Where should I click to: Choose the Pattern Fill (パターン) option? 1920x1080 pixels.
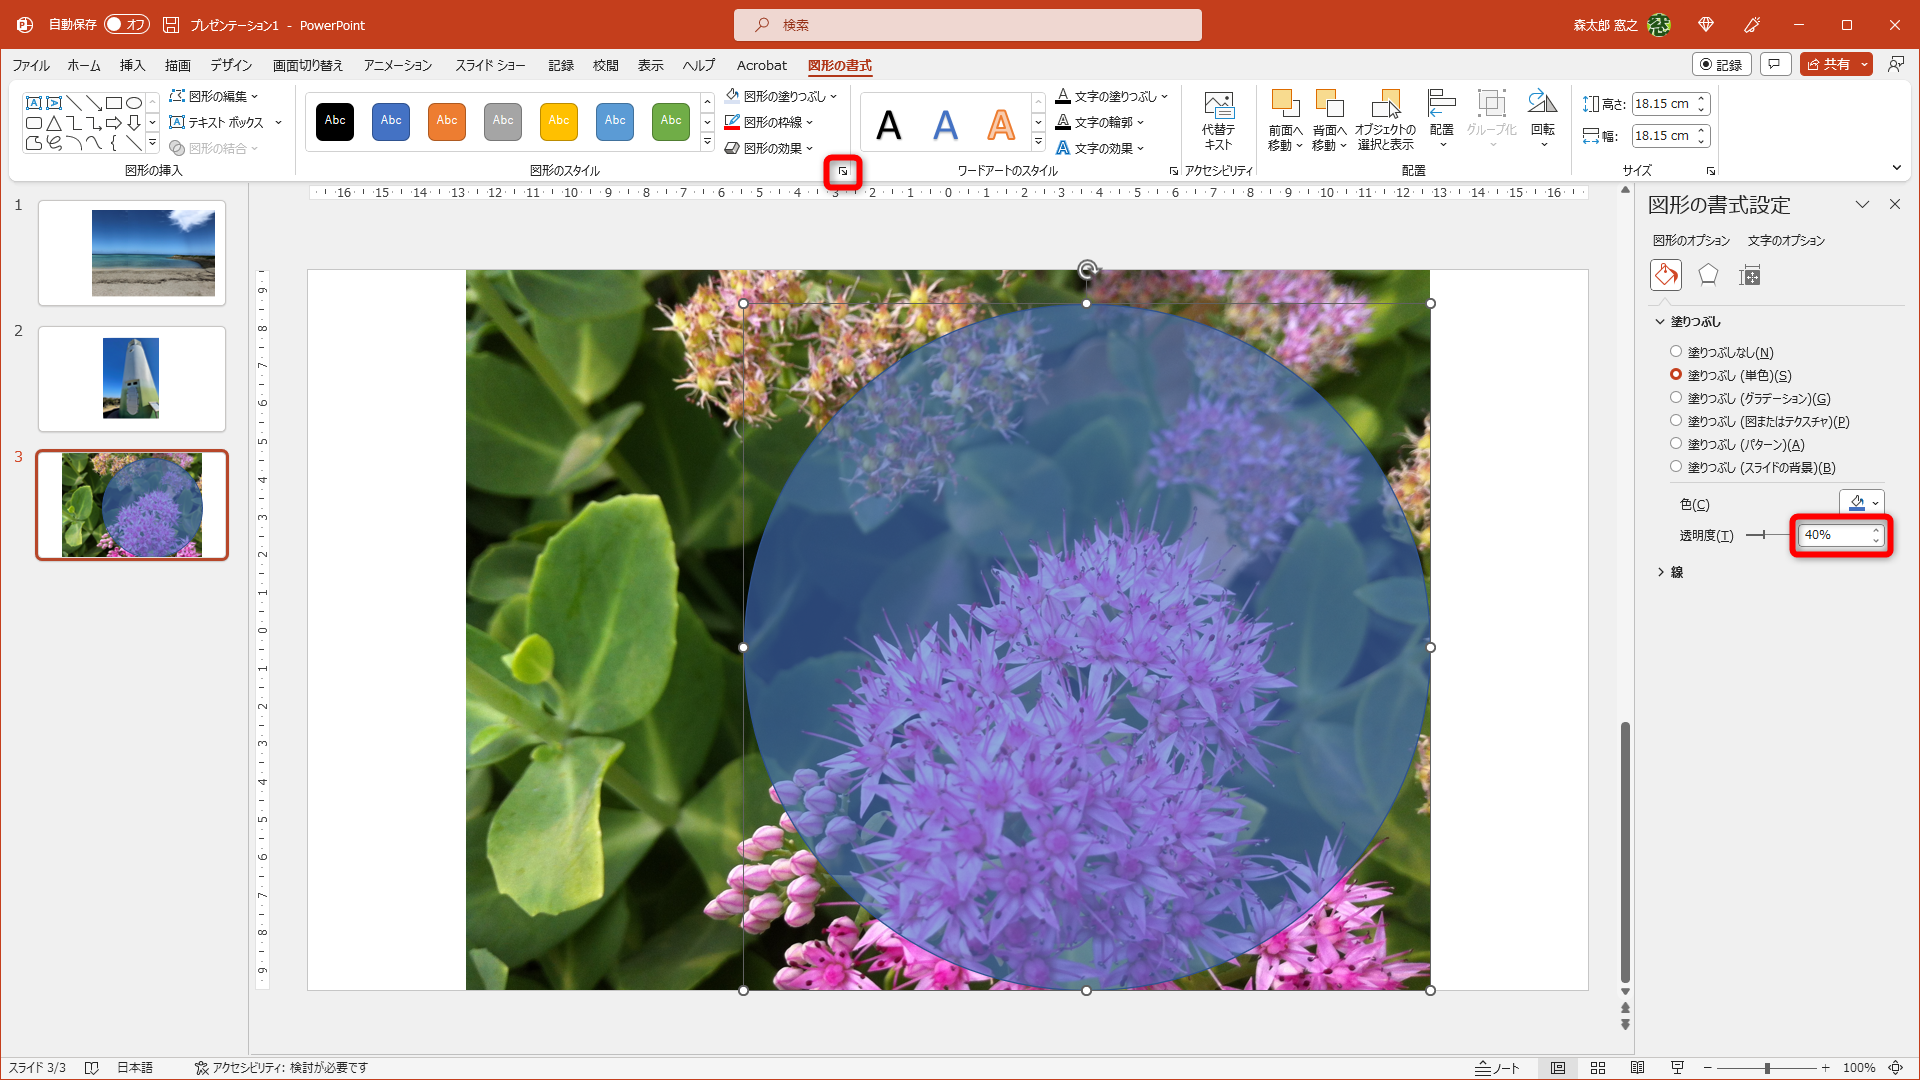tap(1676, 444)
